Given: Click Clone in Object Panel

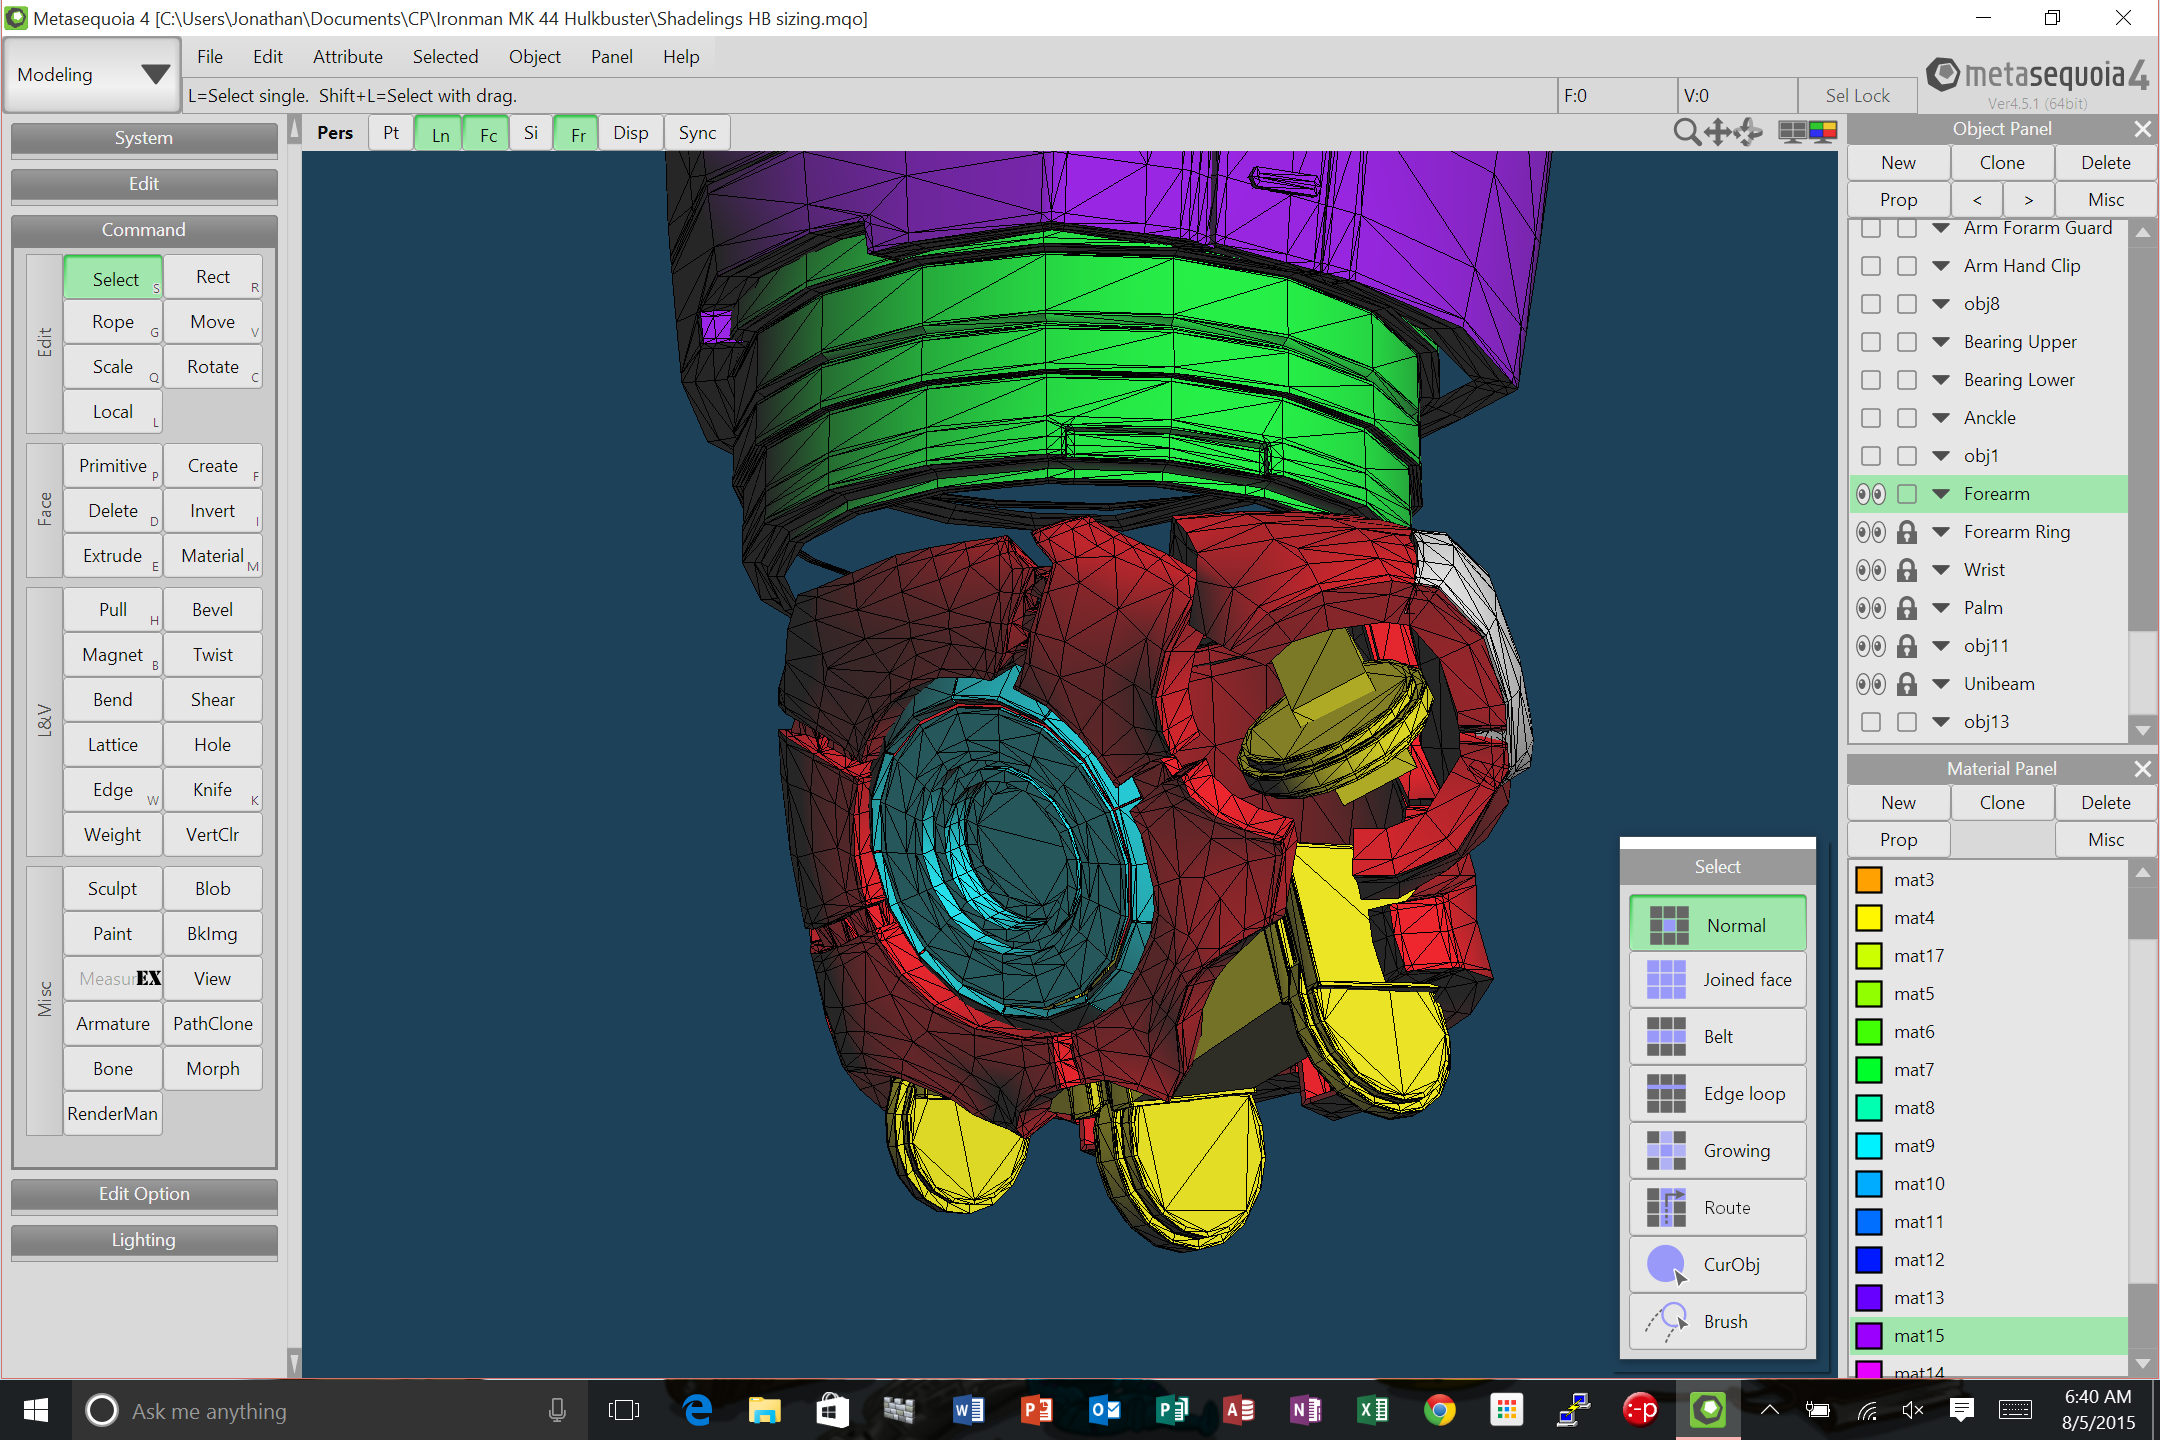Looking at the screenshot, I should [x=2002, y=163].
